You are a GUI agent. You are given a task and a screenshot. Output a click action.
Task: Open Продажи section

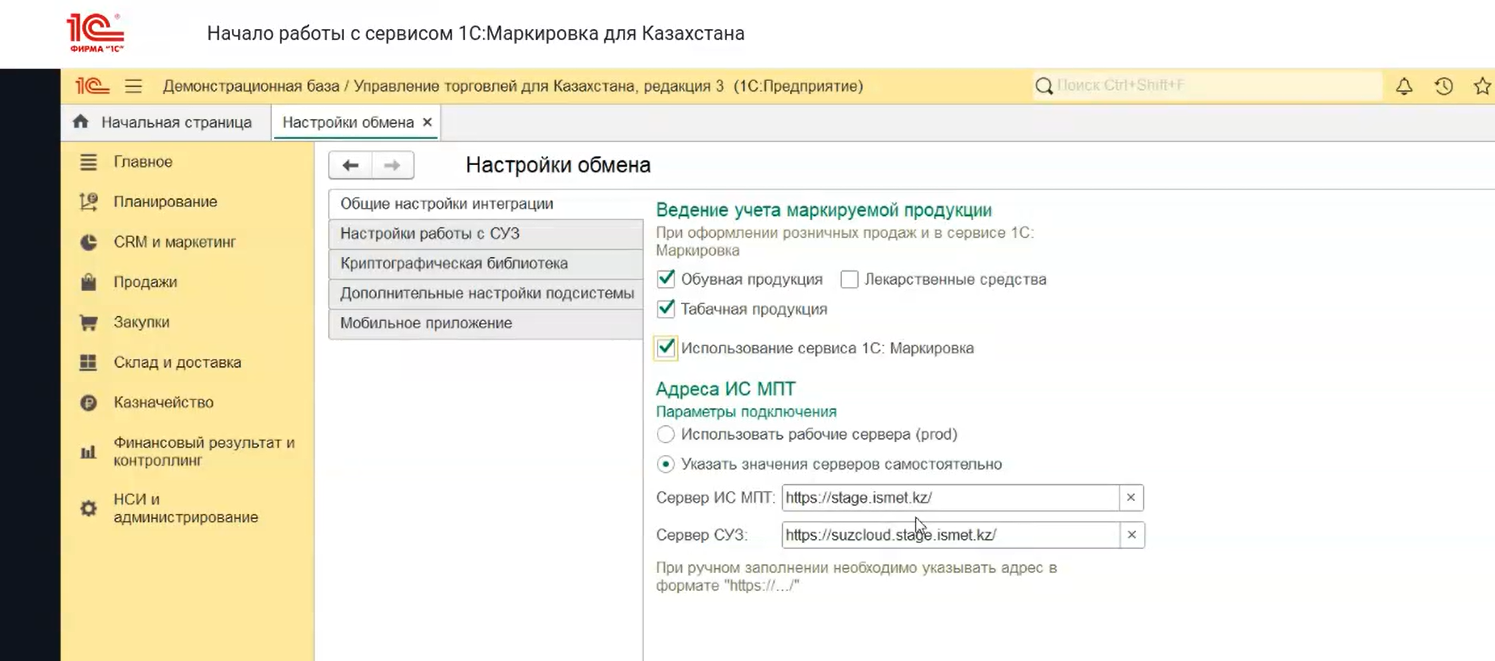pos(145,282)
